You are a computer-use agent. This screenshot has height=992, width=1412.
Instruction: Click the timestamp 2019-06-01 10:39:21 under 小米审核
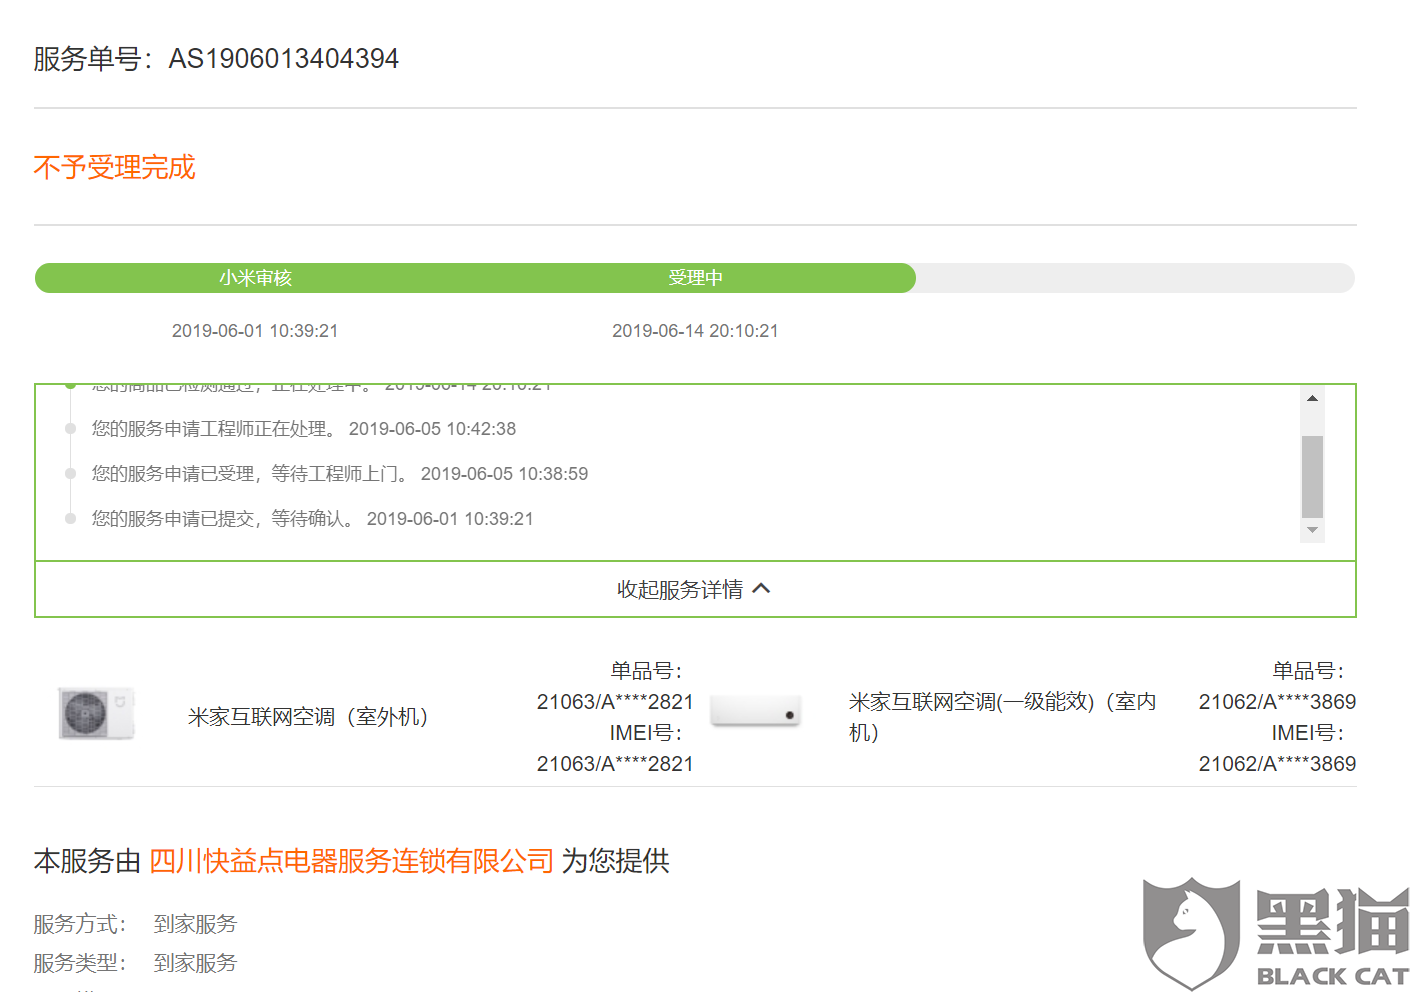point(254,331)
